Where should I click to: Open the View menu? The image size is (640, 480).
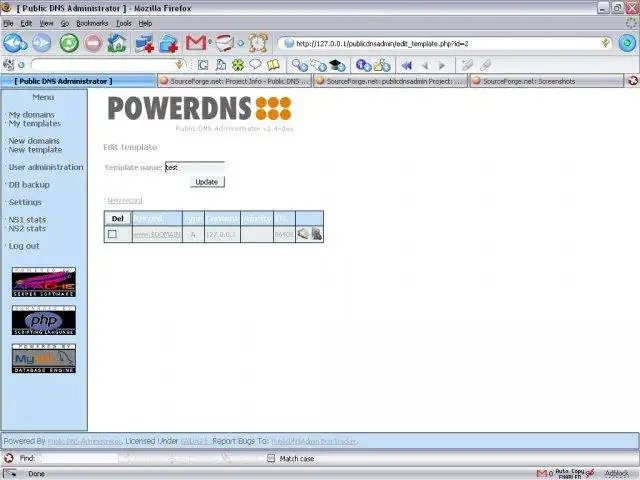point(46,23)
